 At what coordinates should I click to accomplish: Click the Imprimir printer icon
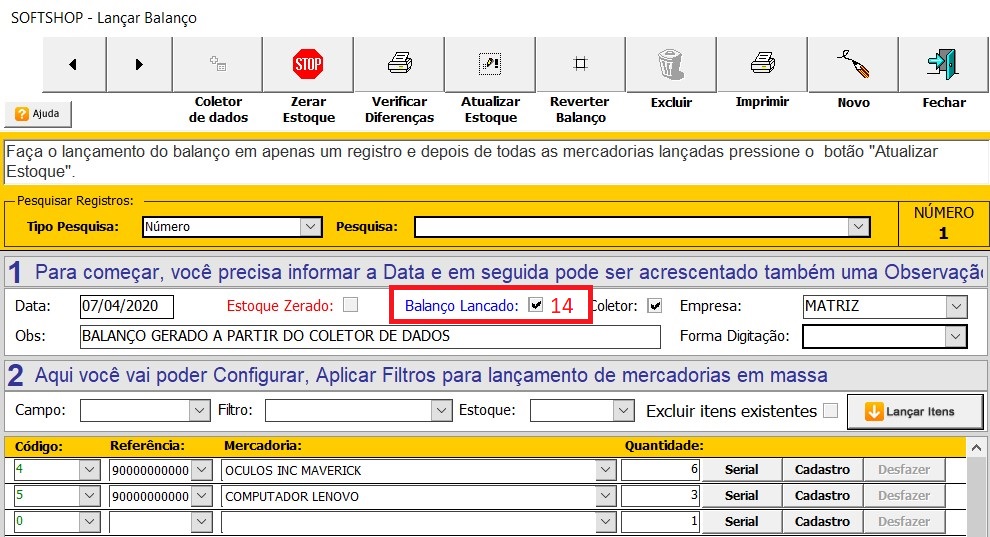click(x=762, y=65)
